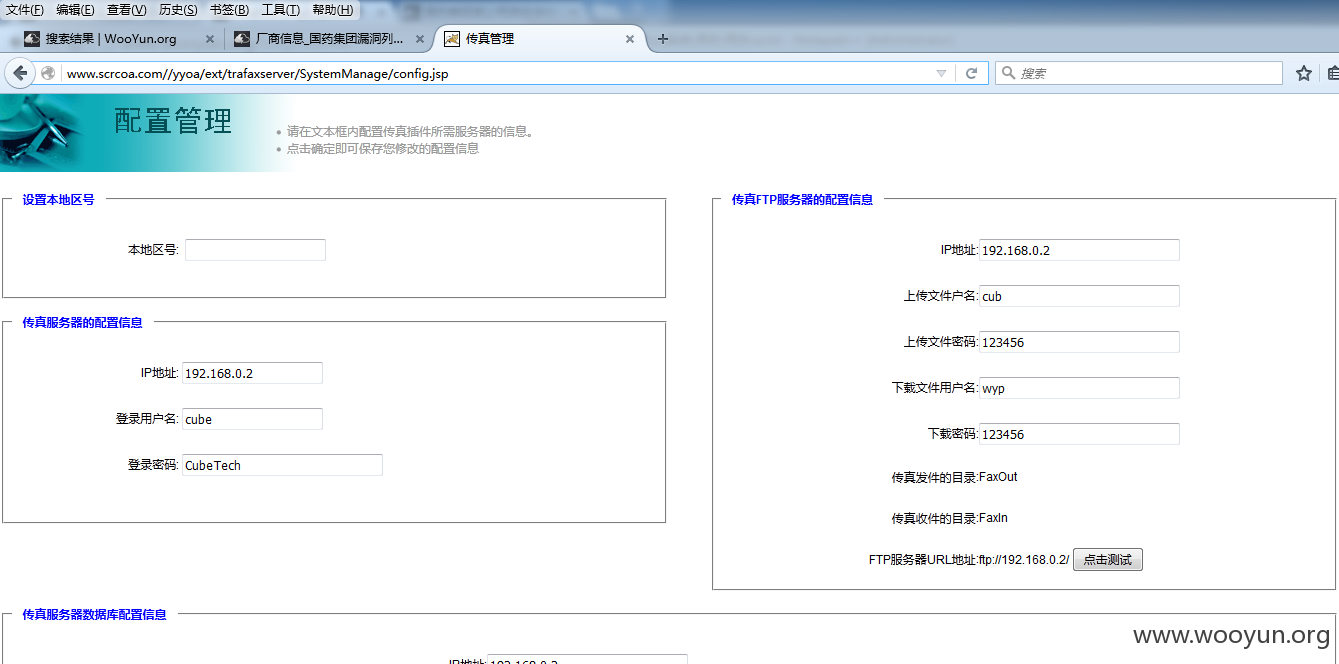Click the 上传文件密码 field
The width and height of the screenshot is (1339, 664).
coord(1079,342)
